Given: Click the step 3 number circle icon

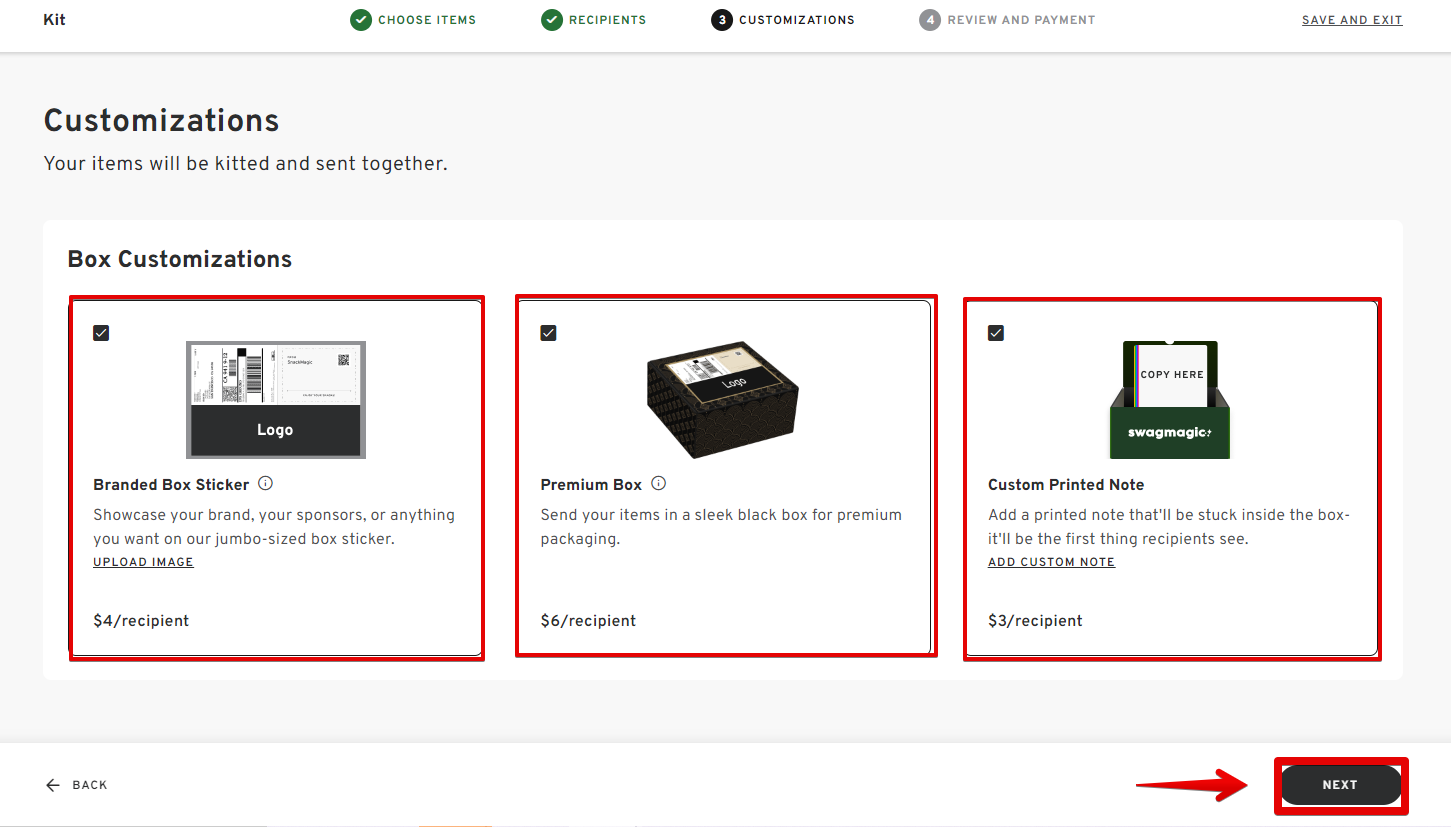Looking at the screenshot, I should (722, 20).
